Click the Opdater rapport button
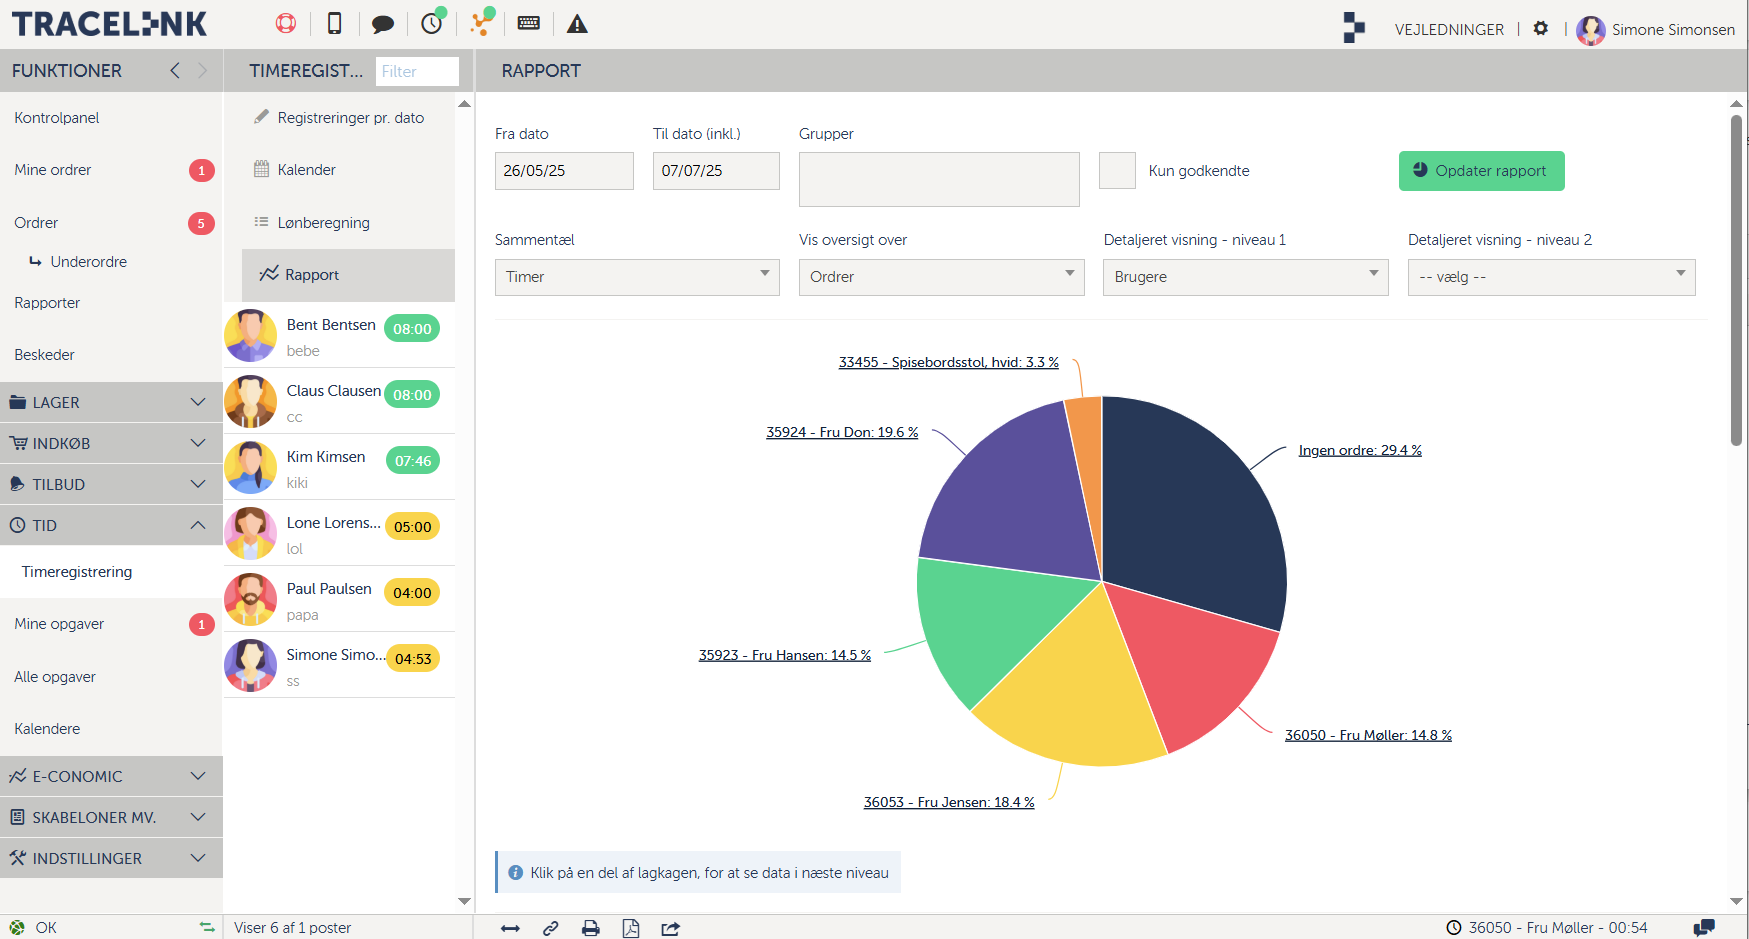This screenshot has height=939, width=1749. (1481, 171)
